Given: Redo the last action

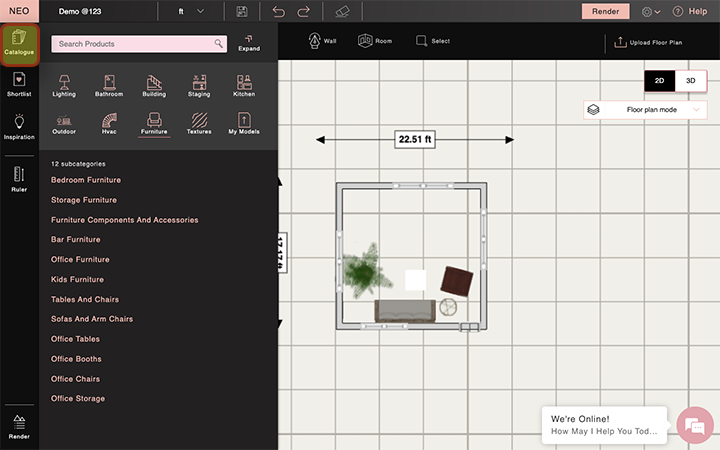Looking at the screenshot, I should pyautogui.click(x=304, y=11).
